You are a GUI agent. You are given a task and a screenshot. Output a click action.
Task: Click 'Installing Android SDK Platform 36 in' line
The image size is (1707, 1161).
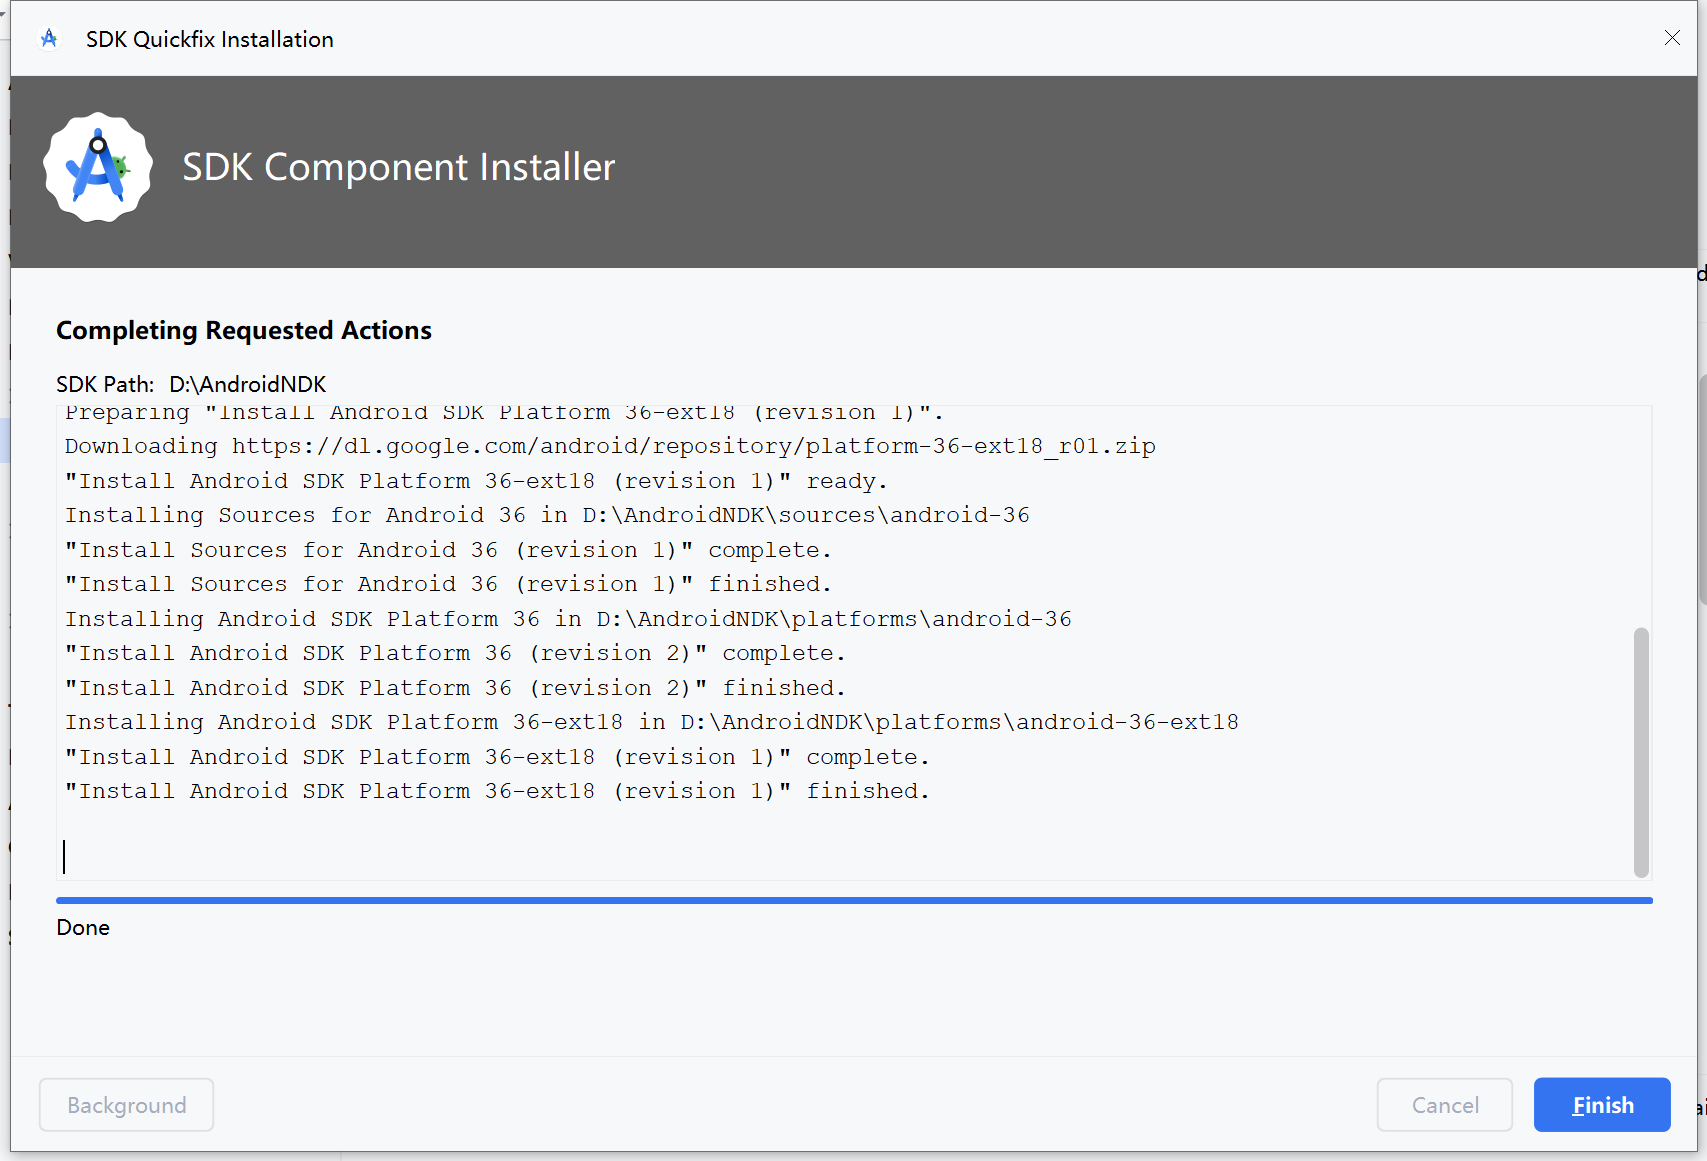pos(568,619)
